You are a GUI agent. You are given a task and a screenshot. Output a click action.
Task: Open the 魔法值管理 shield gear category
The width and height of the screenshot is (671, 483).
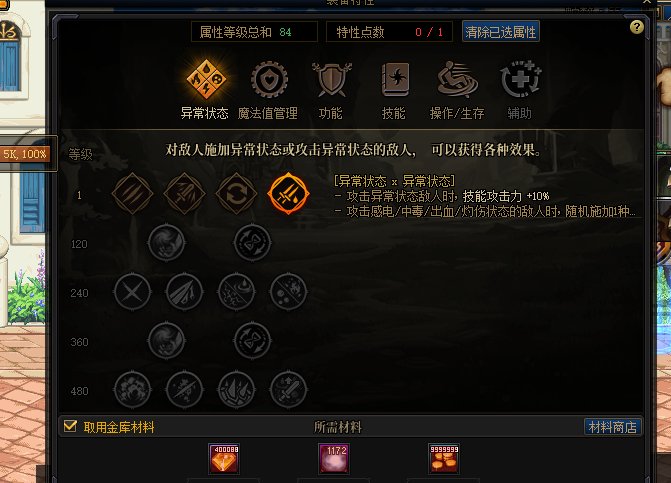pos(269,80)
